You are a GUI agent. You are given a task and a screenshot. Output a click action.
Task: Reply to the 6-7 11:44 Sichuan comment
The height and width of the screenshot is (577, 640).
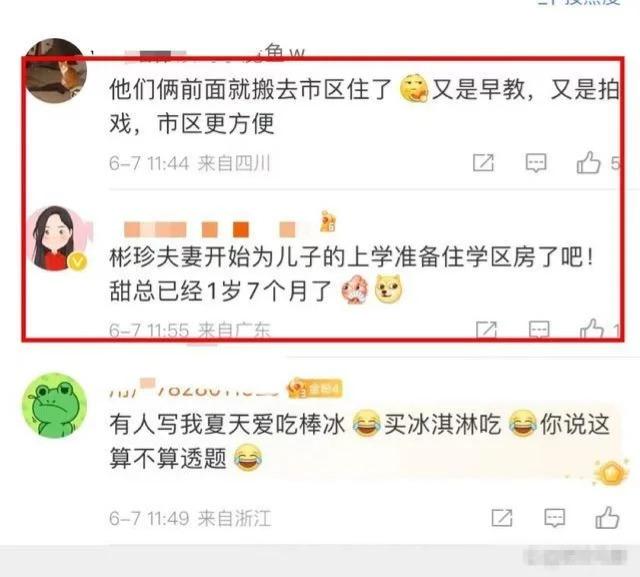pyautogui.click(x=536, y=163)
